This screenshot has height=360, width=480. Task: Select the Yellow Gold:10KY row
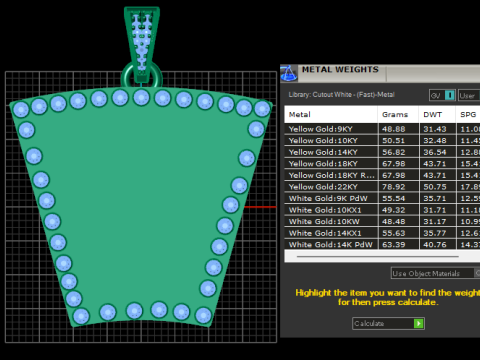pos(382,140)
